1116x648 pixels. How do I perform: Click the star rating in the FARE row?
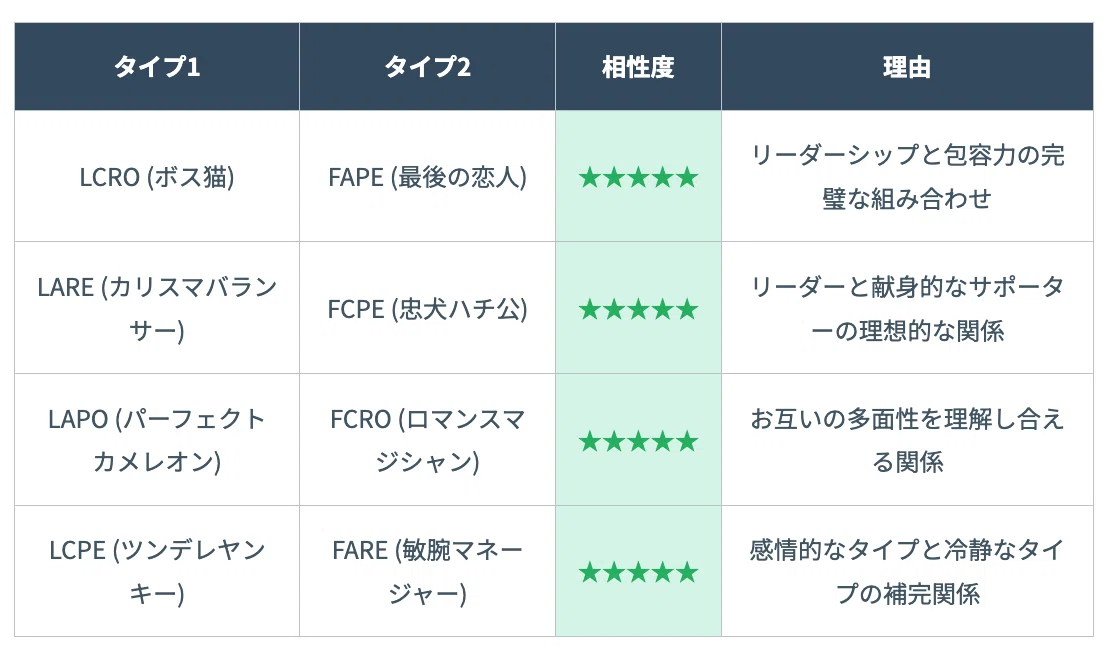(x=638, y=572)
